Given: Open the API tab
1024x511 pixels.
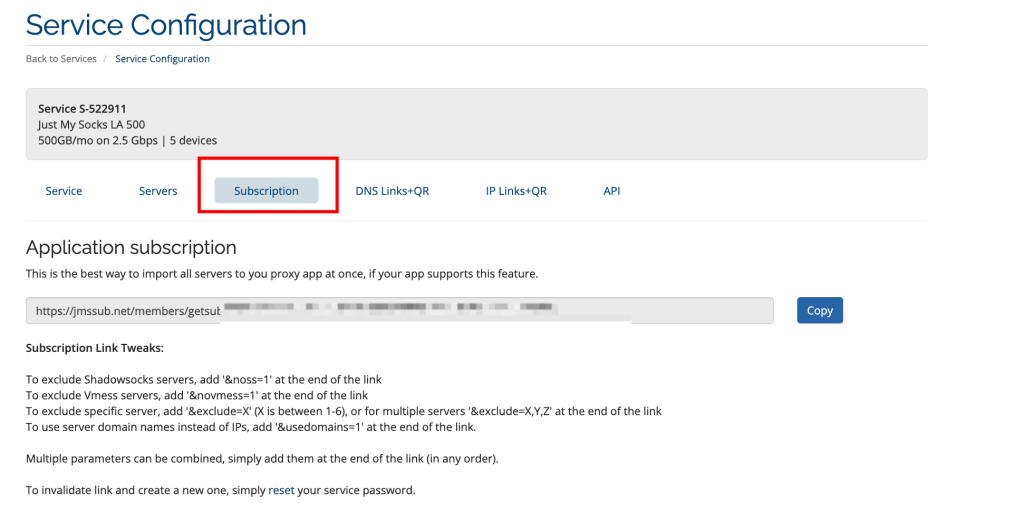Looking at the screenshot, I should pyautogui.click(x=612, y=191).
